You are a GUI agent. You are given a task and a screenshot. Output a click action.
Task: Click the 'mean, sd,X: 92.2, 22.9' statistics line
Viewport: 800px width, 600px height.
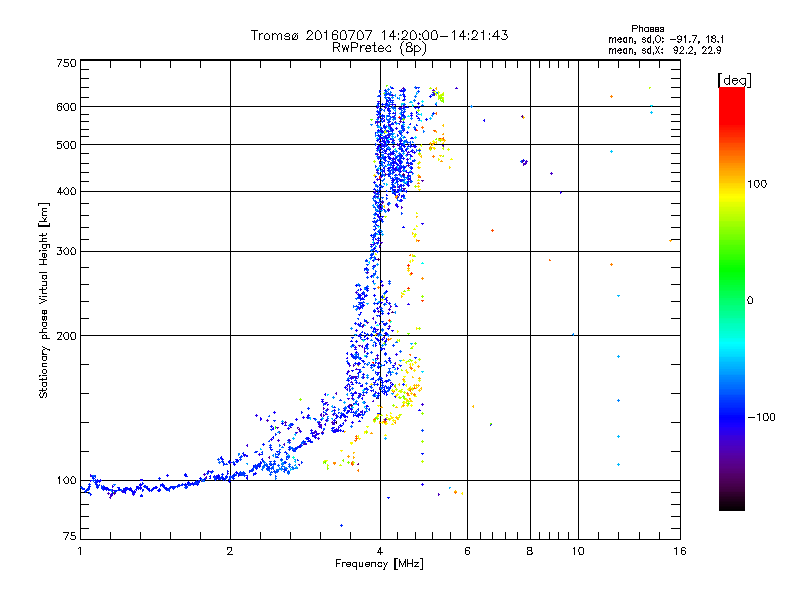pos(664,51)
